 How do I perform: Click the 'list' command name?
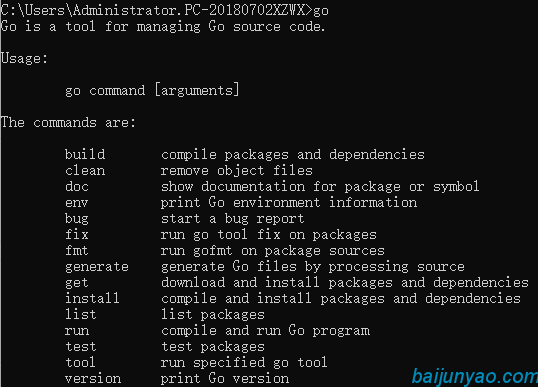[x=81, y=315]
